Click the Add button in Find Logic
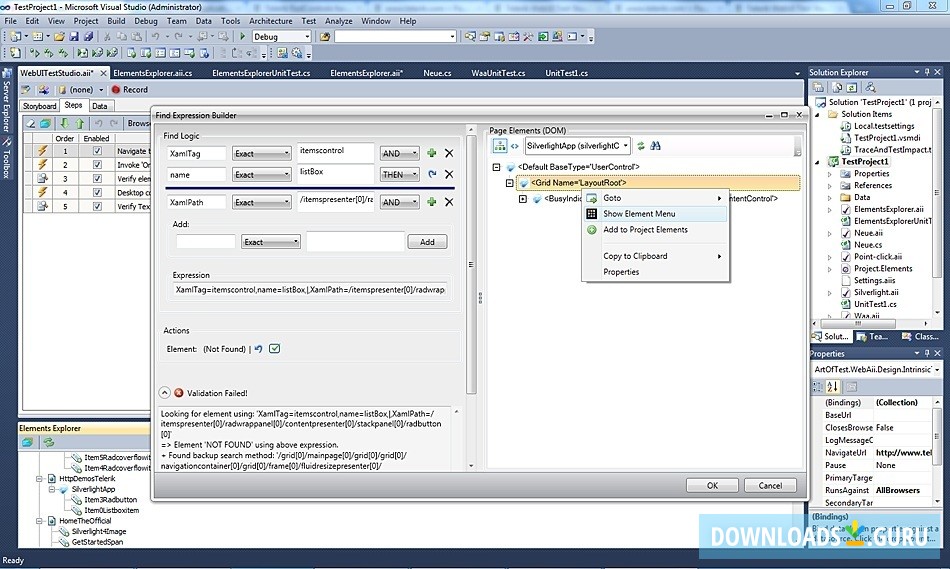This screenshot has height=569, width=950. pyautogui.click(x=427, y=242)
